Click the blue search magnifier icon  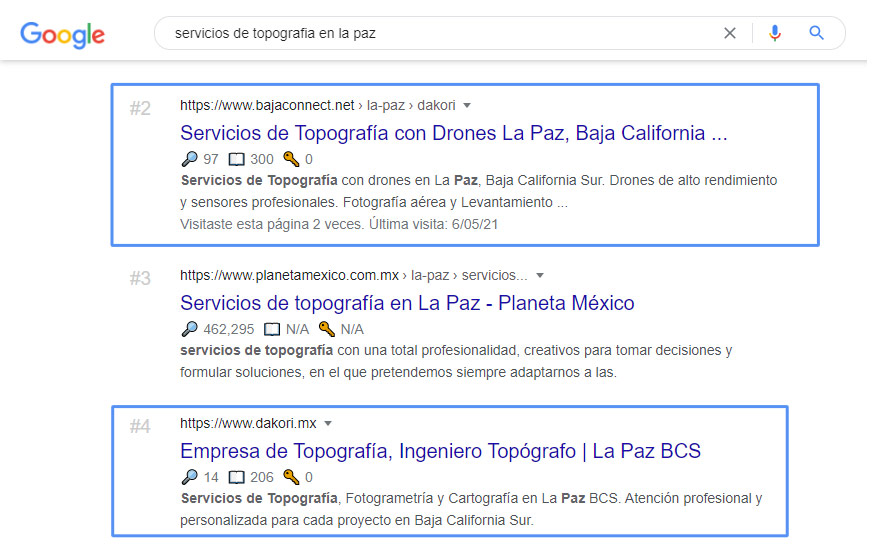pos(816,33)
